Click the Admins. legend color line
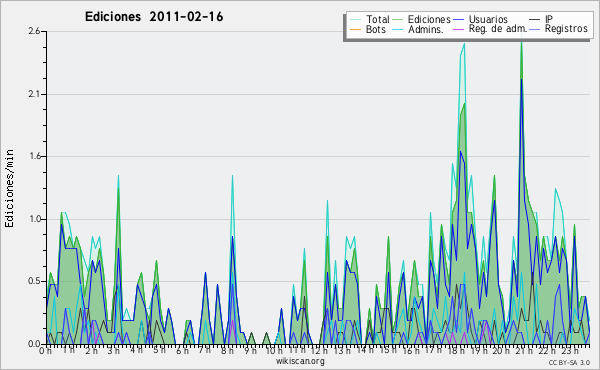Image resolution: width=600 pixels, height=370 pixels. [398, 29]
